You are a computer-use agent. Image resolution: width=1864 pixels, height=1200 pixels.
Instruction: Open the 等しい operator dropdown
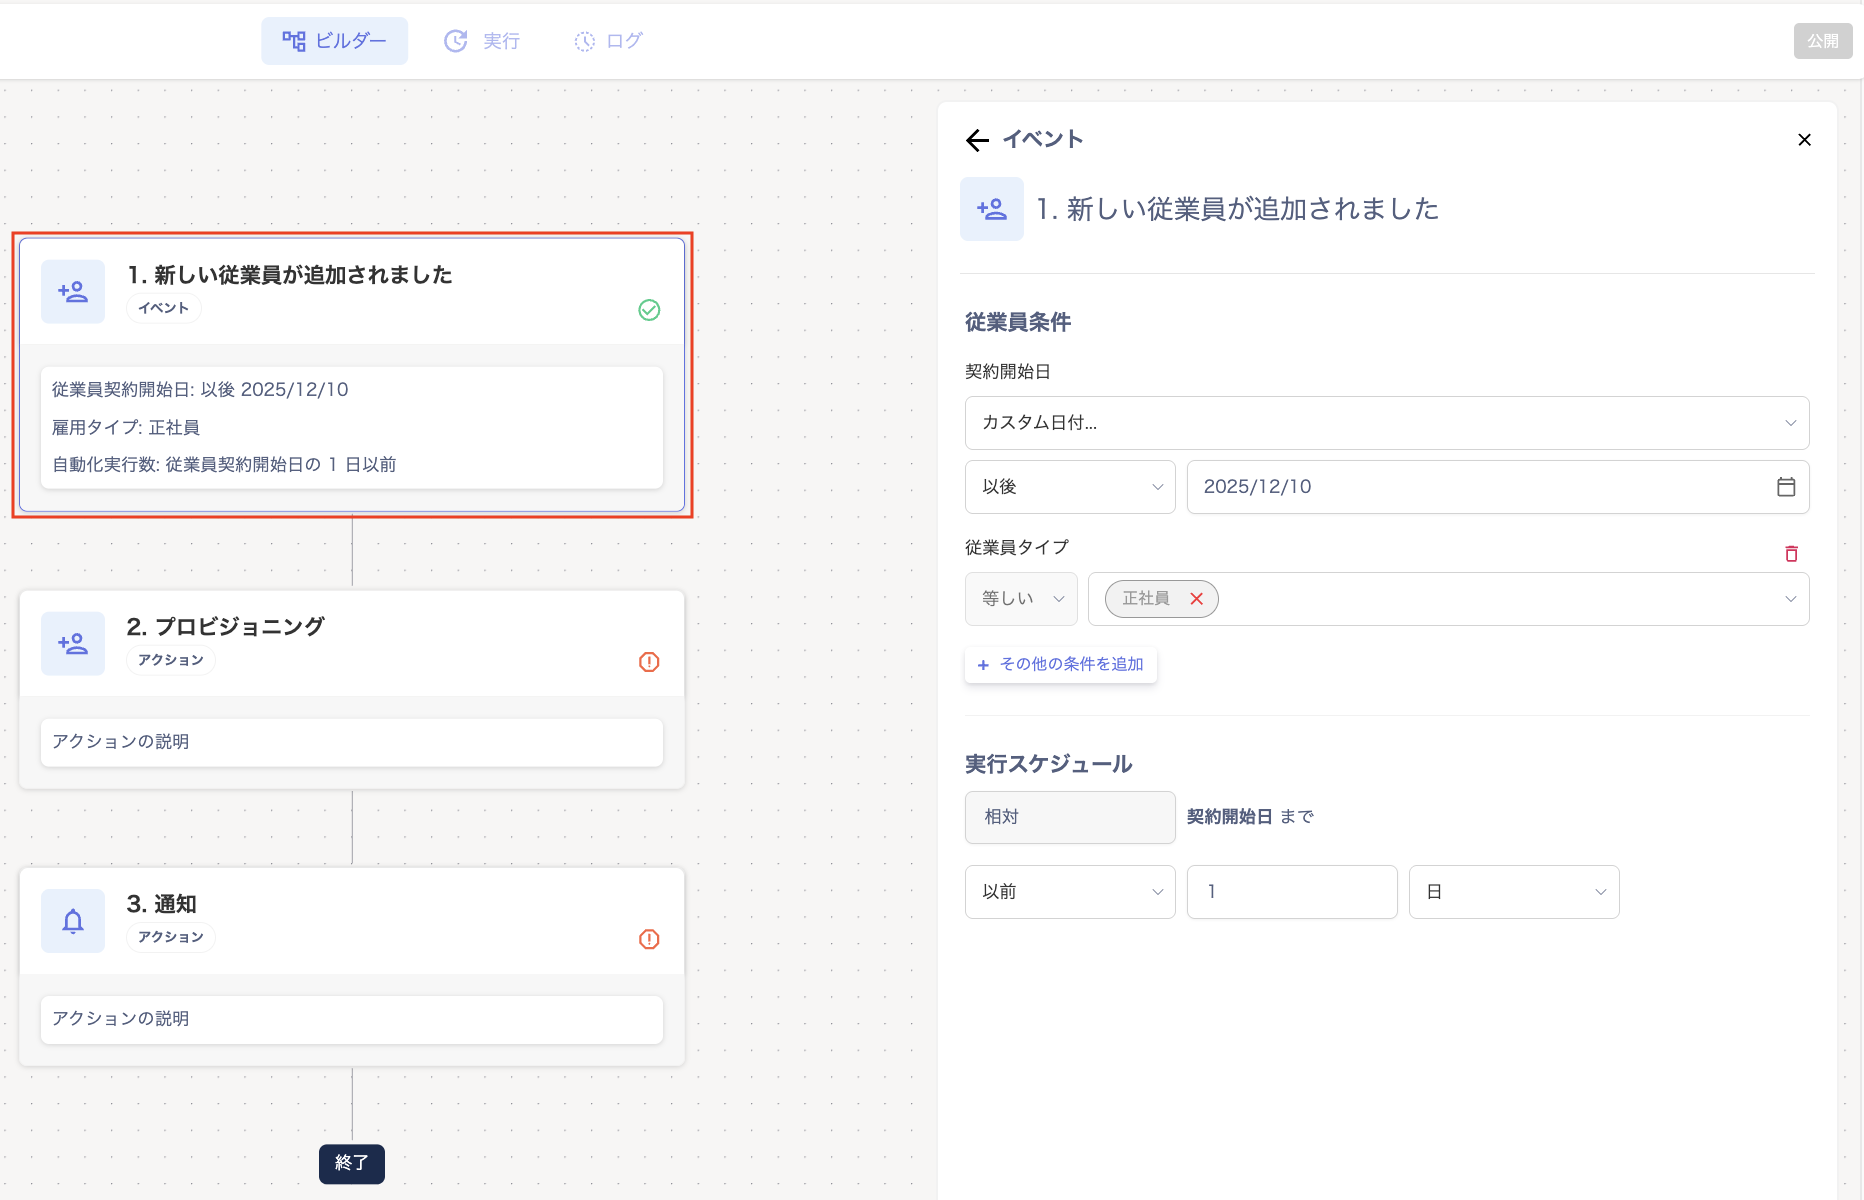pos(1021,599)
